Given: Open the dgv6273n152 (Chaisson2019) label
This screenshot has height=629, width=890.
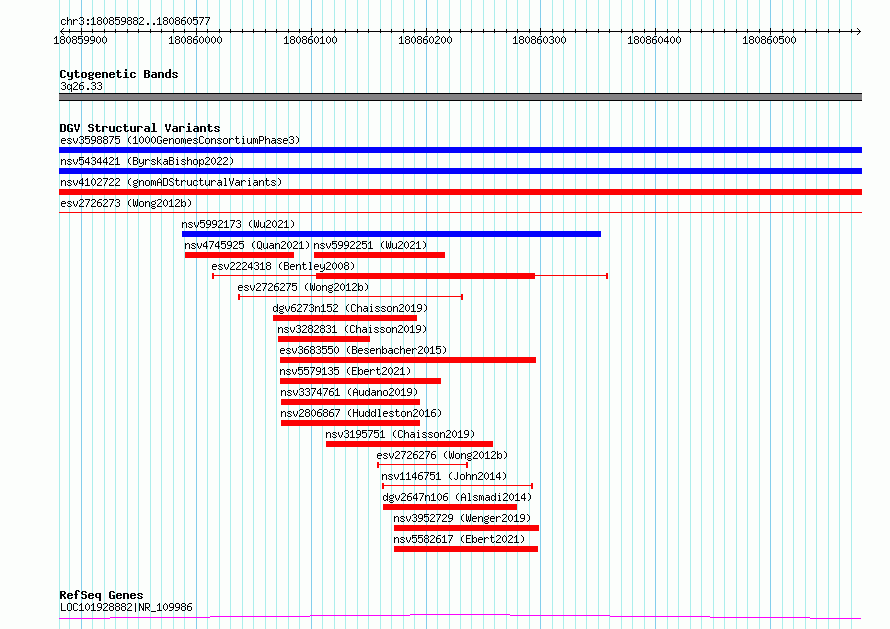Looking at the screenshot, I should pos(350,308).
